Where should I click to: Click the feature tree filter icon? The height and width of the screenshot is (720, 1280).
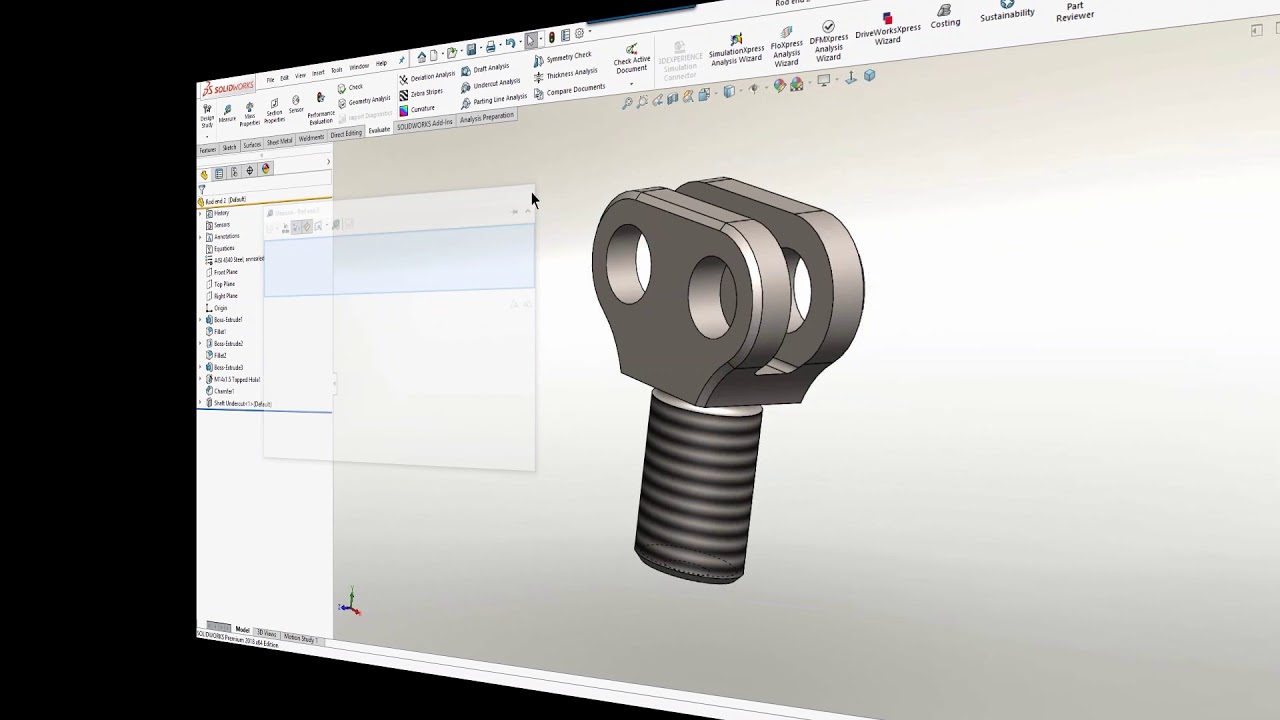pyautogui.click(x=202, y=189)
